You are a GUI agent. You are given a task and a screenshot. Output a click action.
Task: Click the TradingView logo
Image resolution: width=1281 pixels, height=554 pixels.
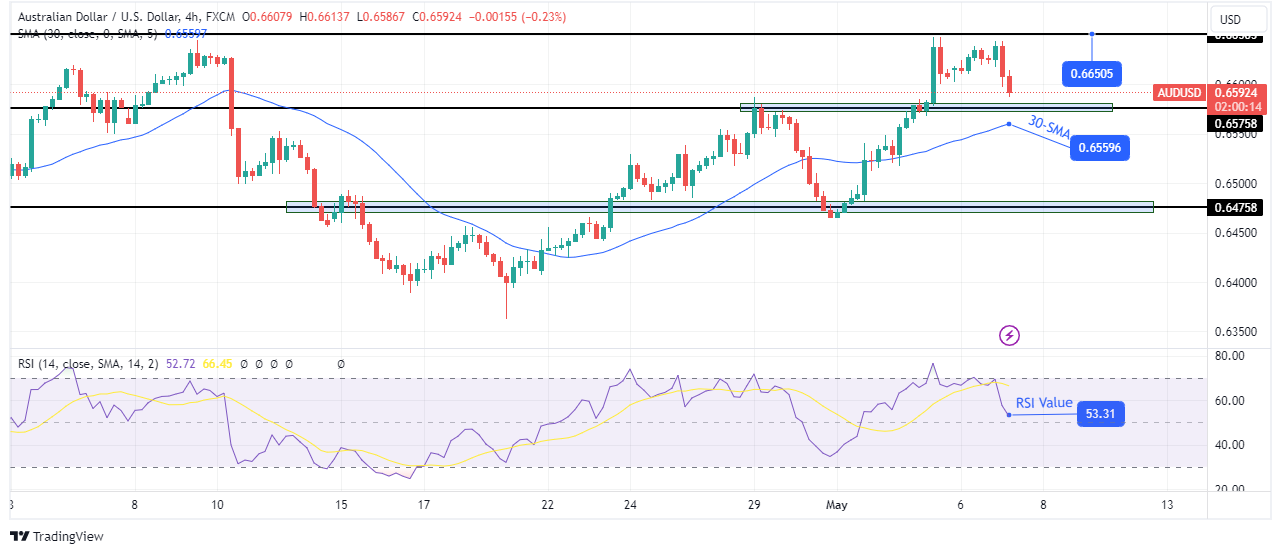[x=56, y=536]
